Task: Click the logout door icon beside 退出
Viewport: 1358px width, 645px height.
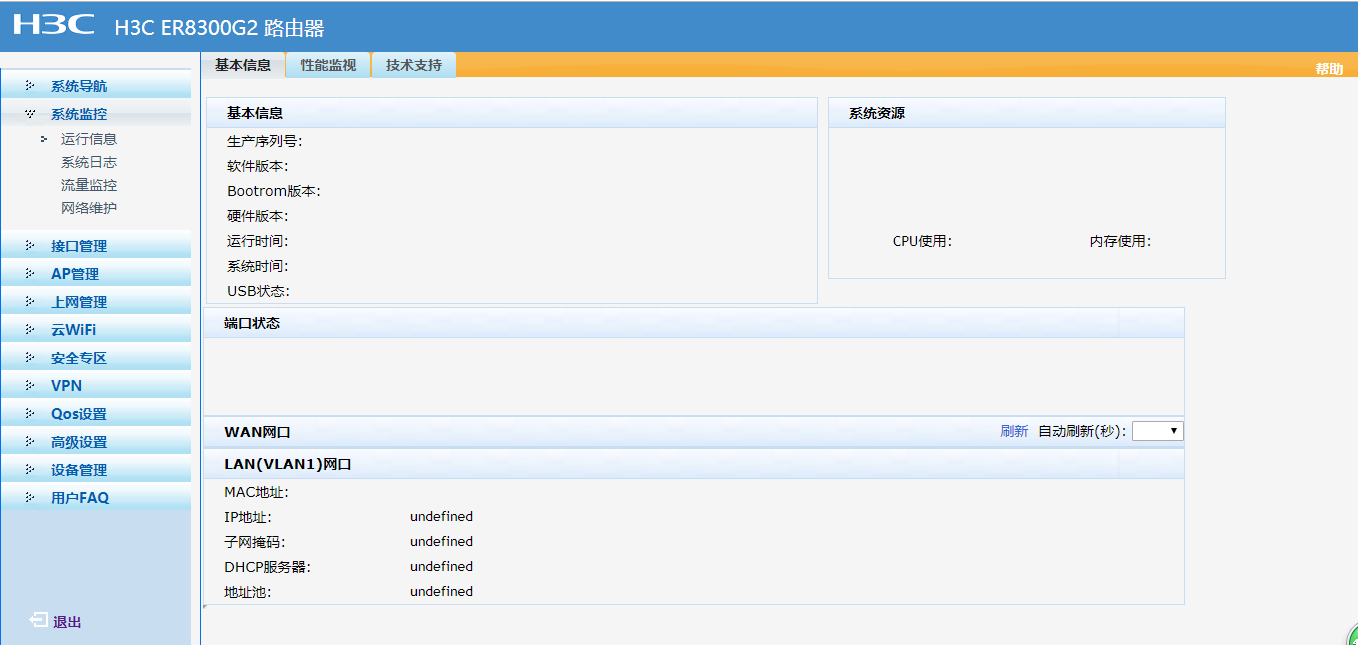Action: 38,621
